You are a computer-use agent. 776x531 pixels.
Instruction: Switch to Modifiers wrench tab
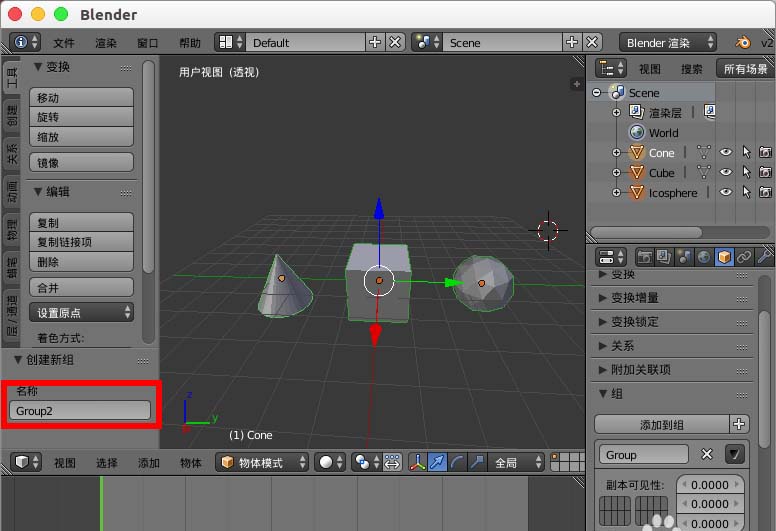click(763, 257)
